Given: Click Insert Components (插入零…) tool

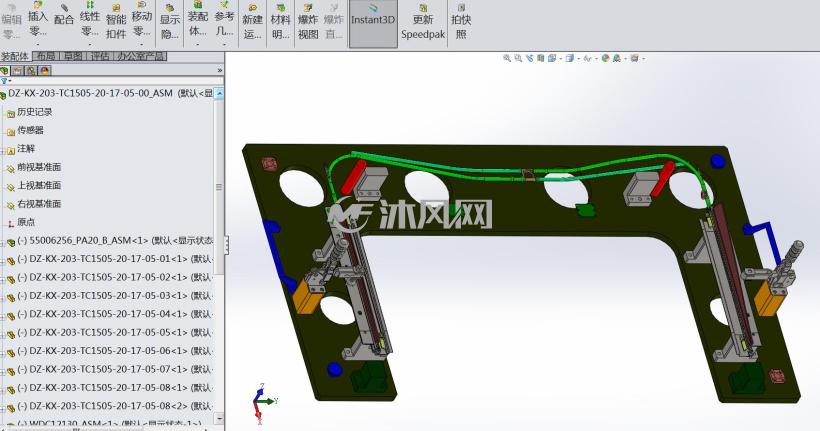Looking at the screenshot, I should click(37, 21).
